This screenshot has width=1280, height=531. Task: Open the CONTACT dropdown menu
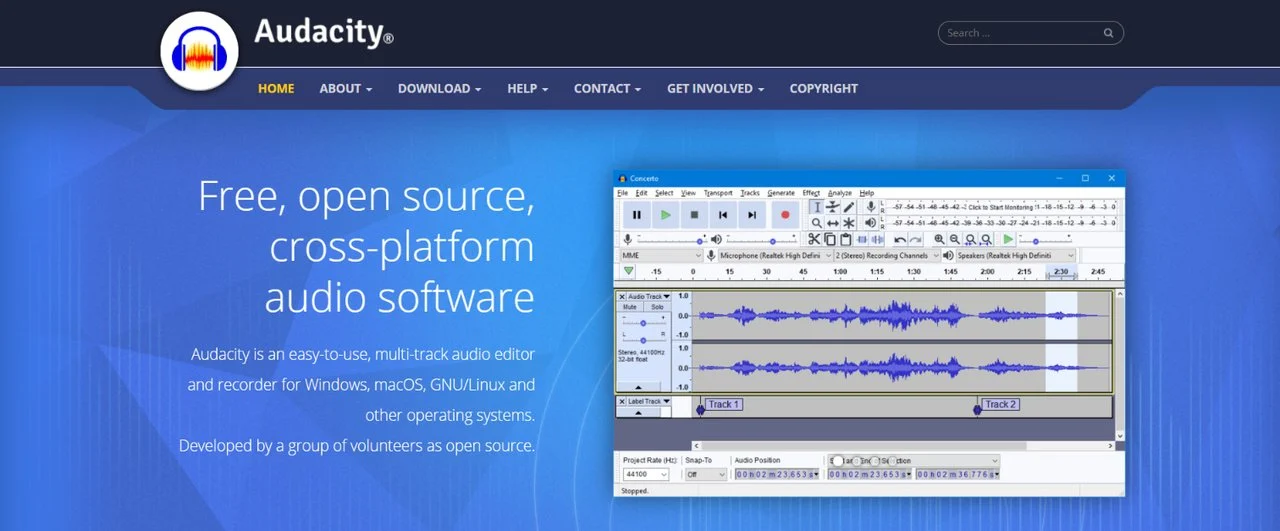click(x=608, y=88)
